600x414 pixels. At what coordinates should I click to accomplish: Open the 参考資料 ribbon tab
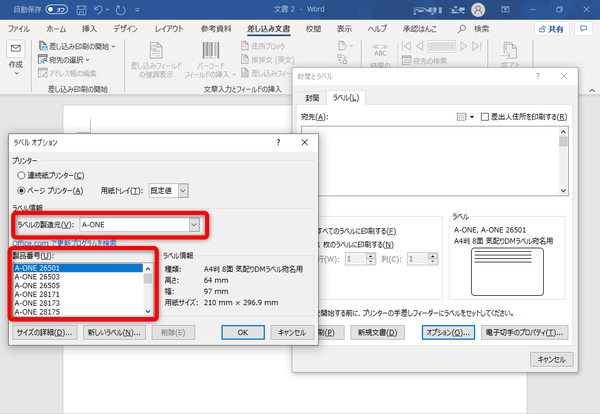coord(216,29)
